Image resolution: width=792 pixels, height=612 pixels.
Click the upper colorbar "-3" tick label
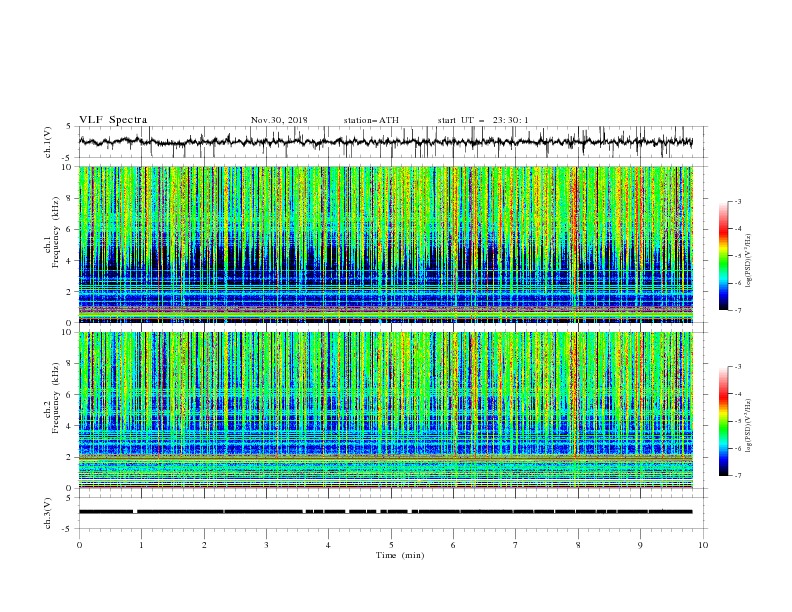pyautogui.click(x=738, y=201)
